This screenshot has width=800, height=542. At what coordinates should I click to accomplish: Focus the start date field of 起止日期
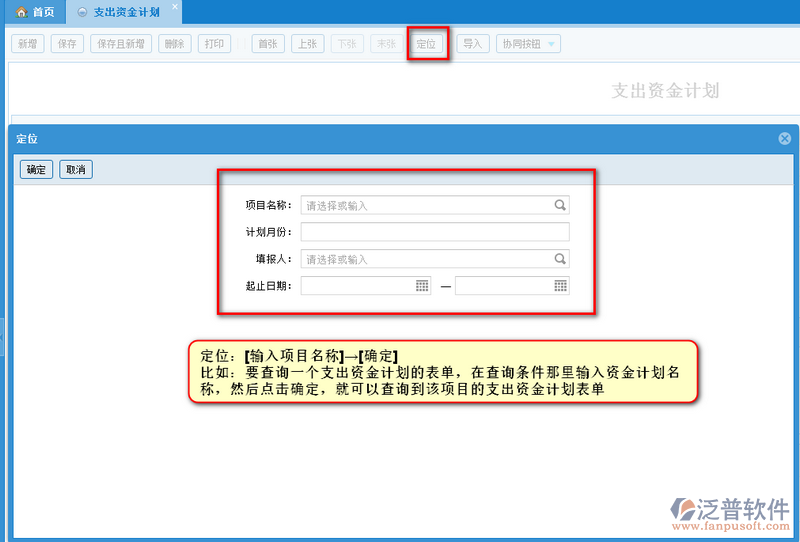click(365, 286)
